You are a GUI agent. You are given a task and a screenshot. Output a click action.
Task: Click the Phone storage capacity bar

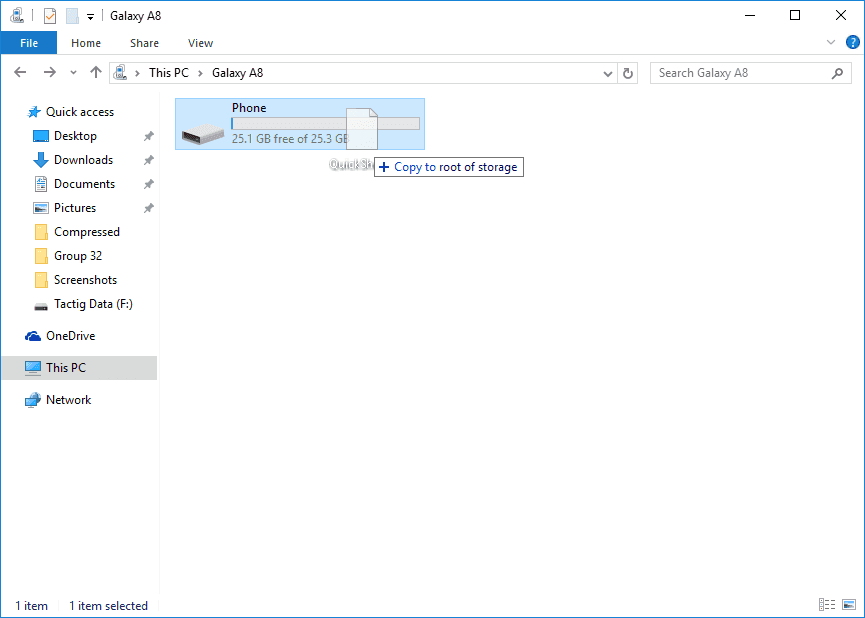pyautogui.click(x=325, y=124)
